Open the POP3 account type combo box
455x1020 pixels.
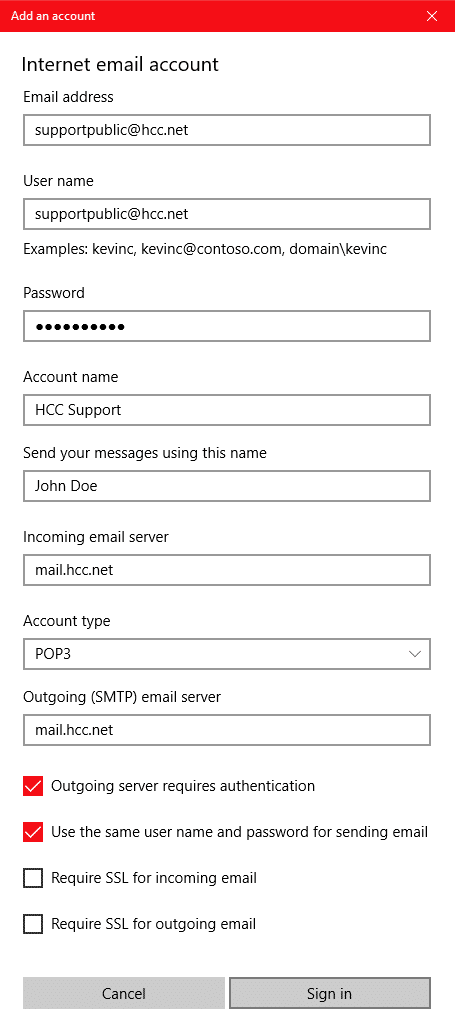(227, 654)
